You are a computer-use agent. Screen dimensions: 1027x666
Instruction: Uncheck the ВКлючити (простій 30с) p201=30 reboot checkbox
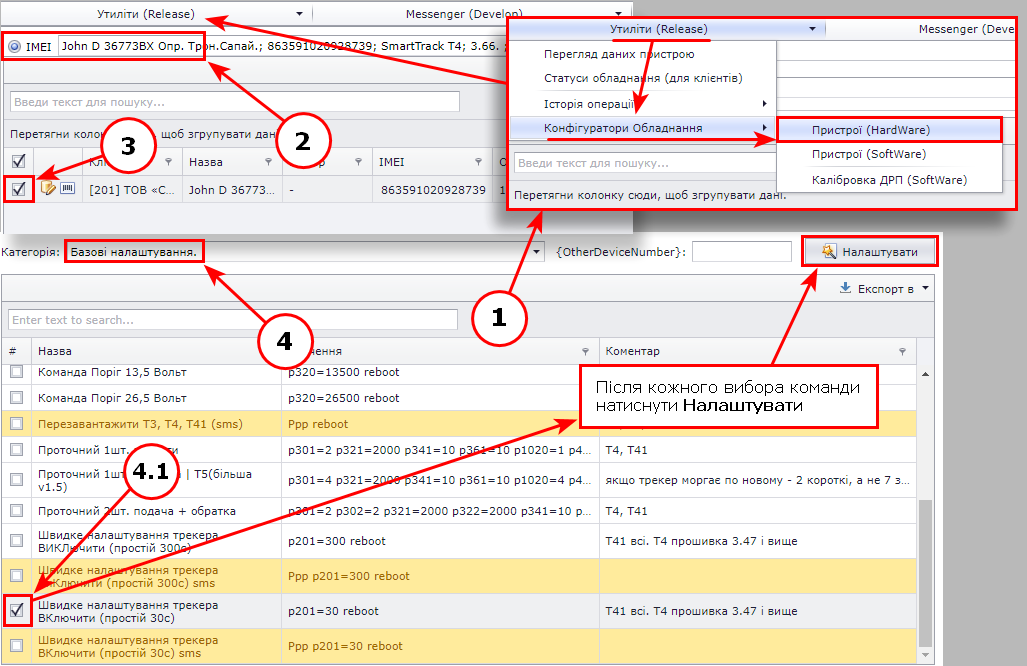[x=16, y=610]
